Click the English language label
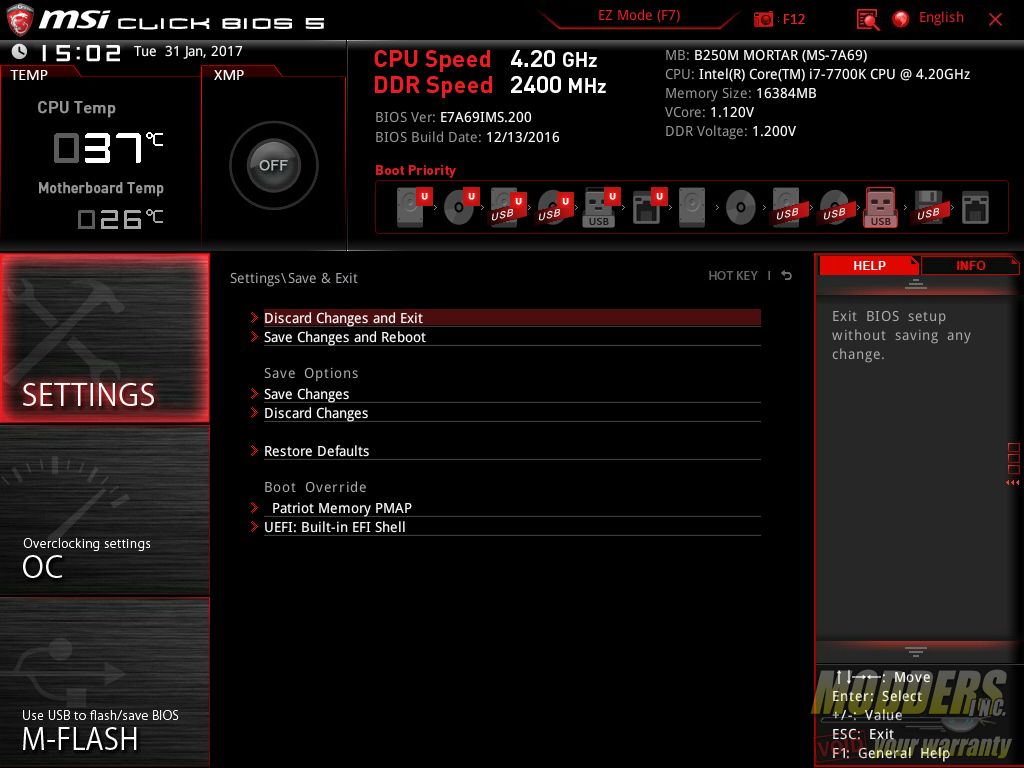This screenshot has width=1024, height=768. (x=941, y=18)
